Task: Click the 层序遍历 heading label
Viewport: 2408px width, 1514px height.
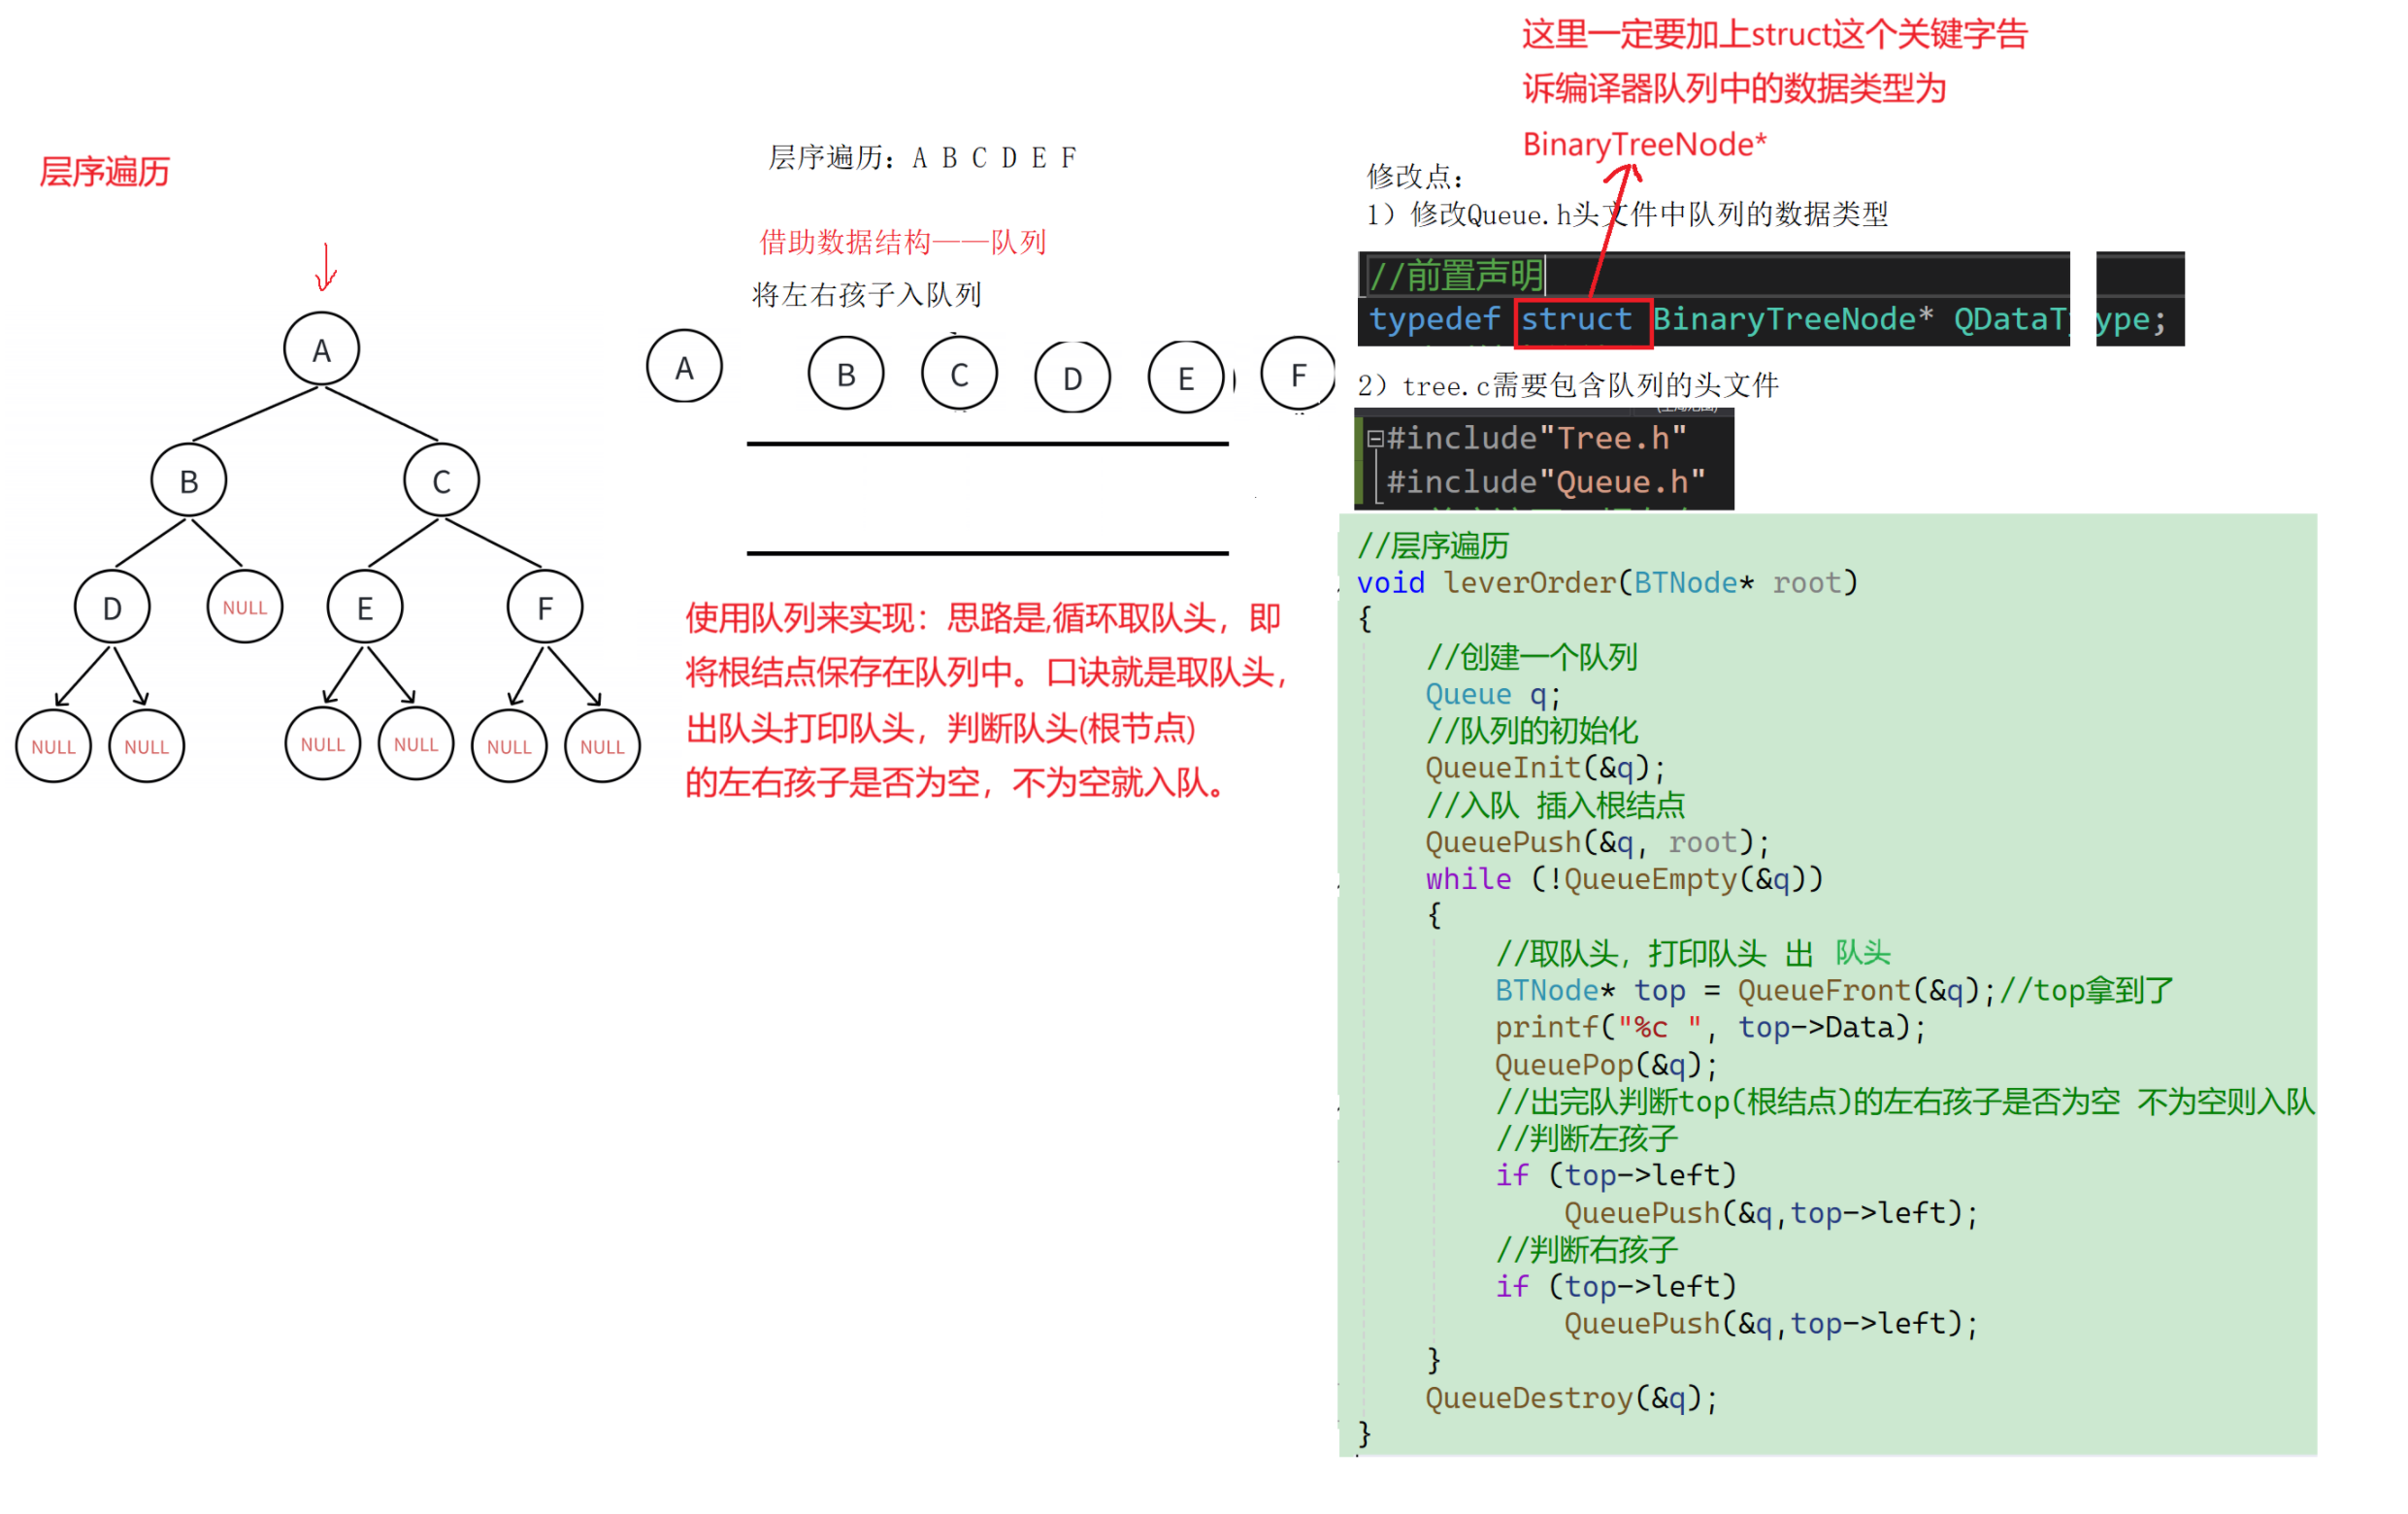Action: 104,172
